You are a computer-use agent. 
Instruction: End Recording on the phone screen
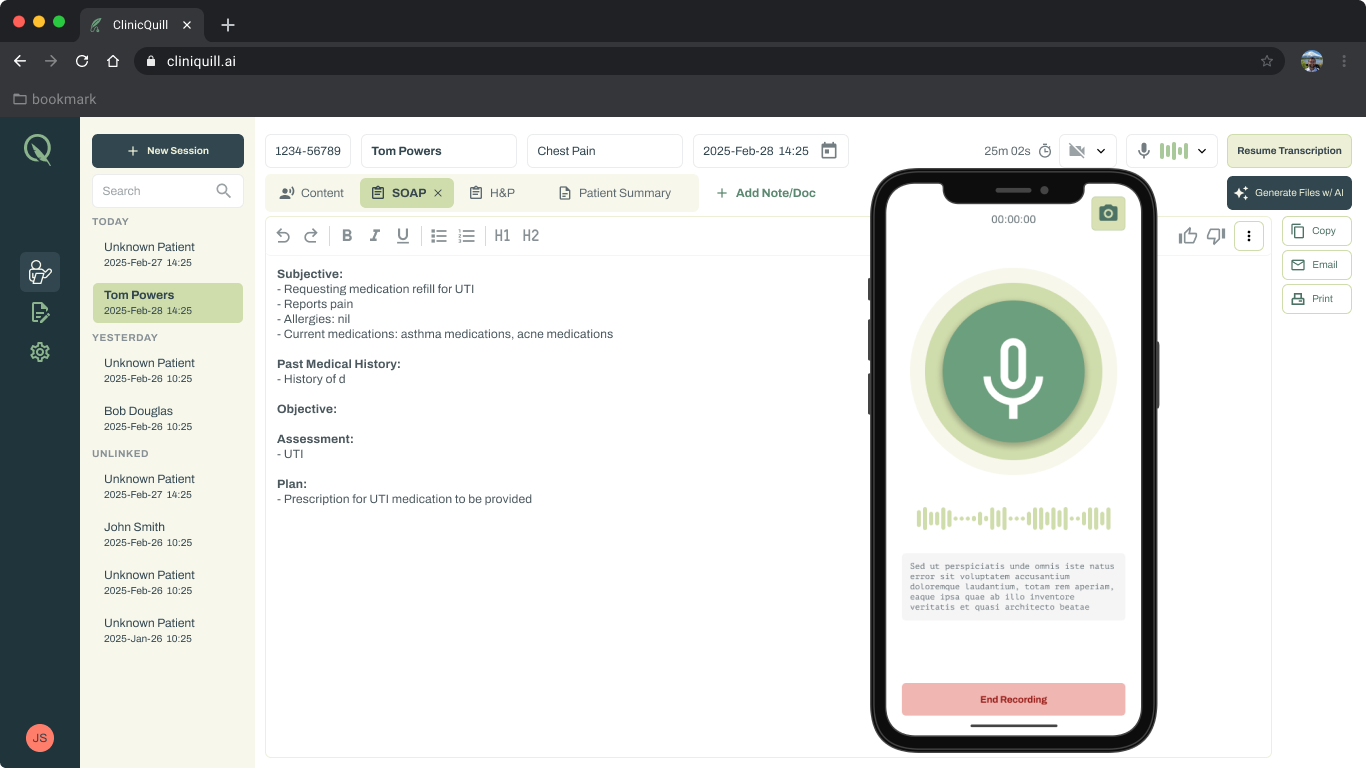click(1013, 699)
